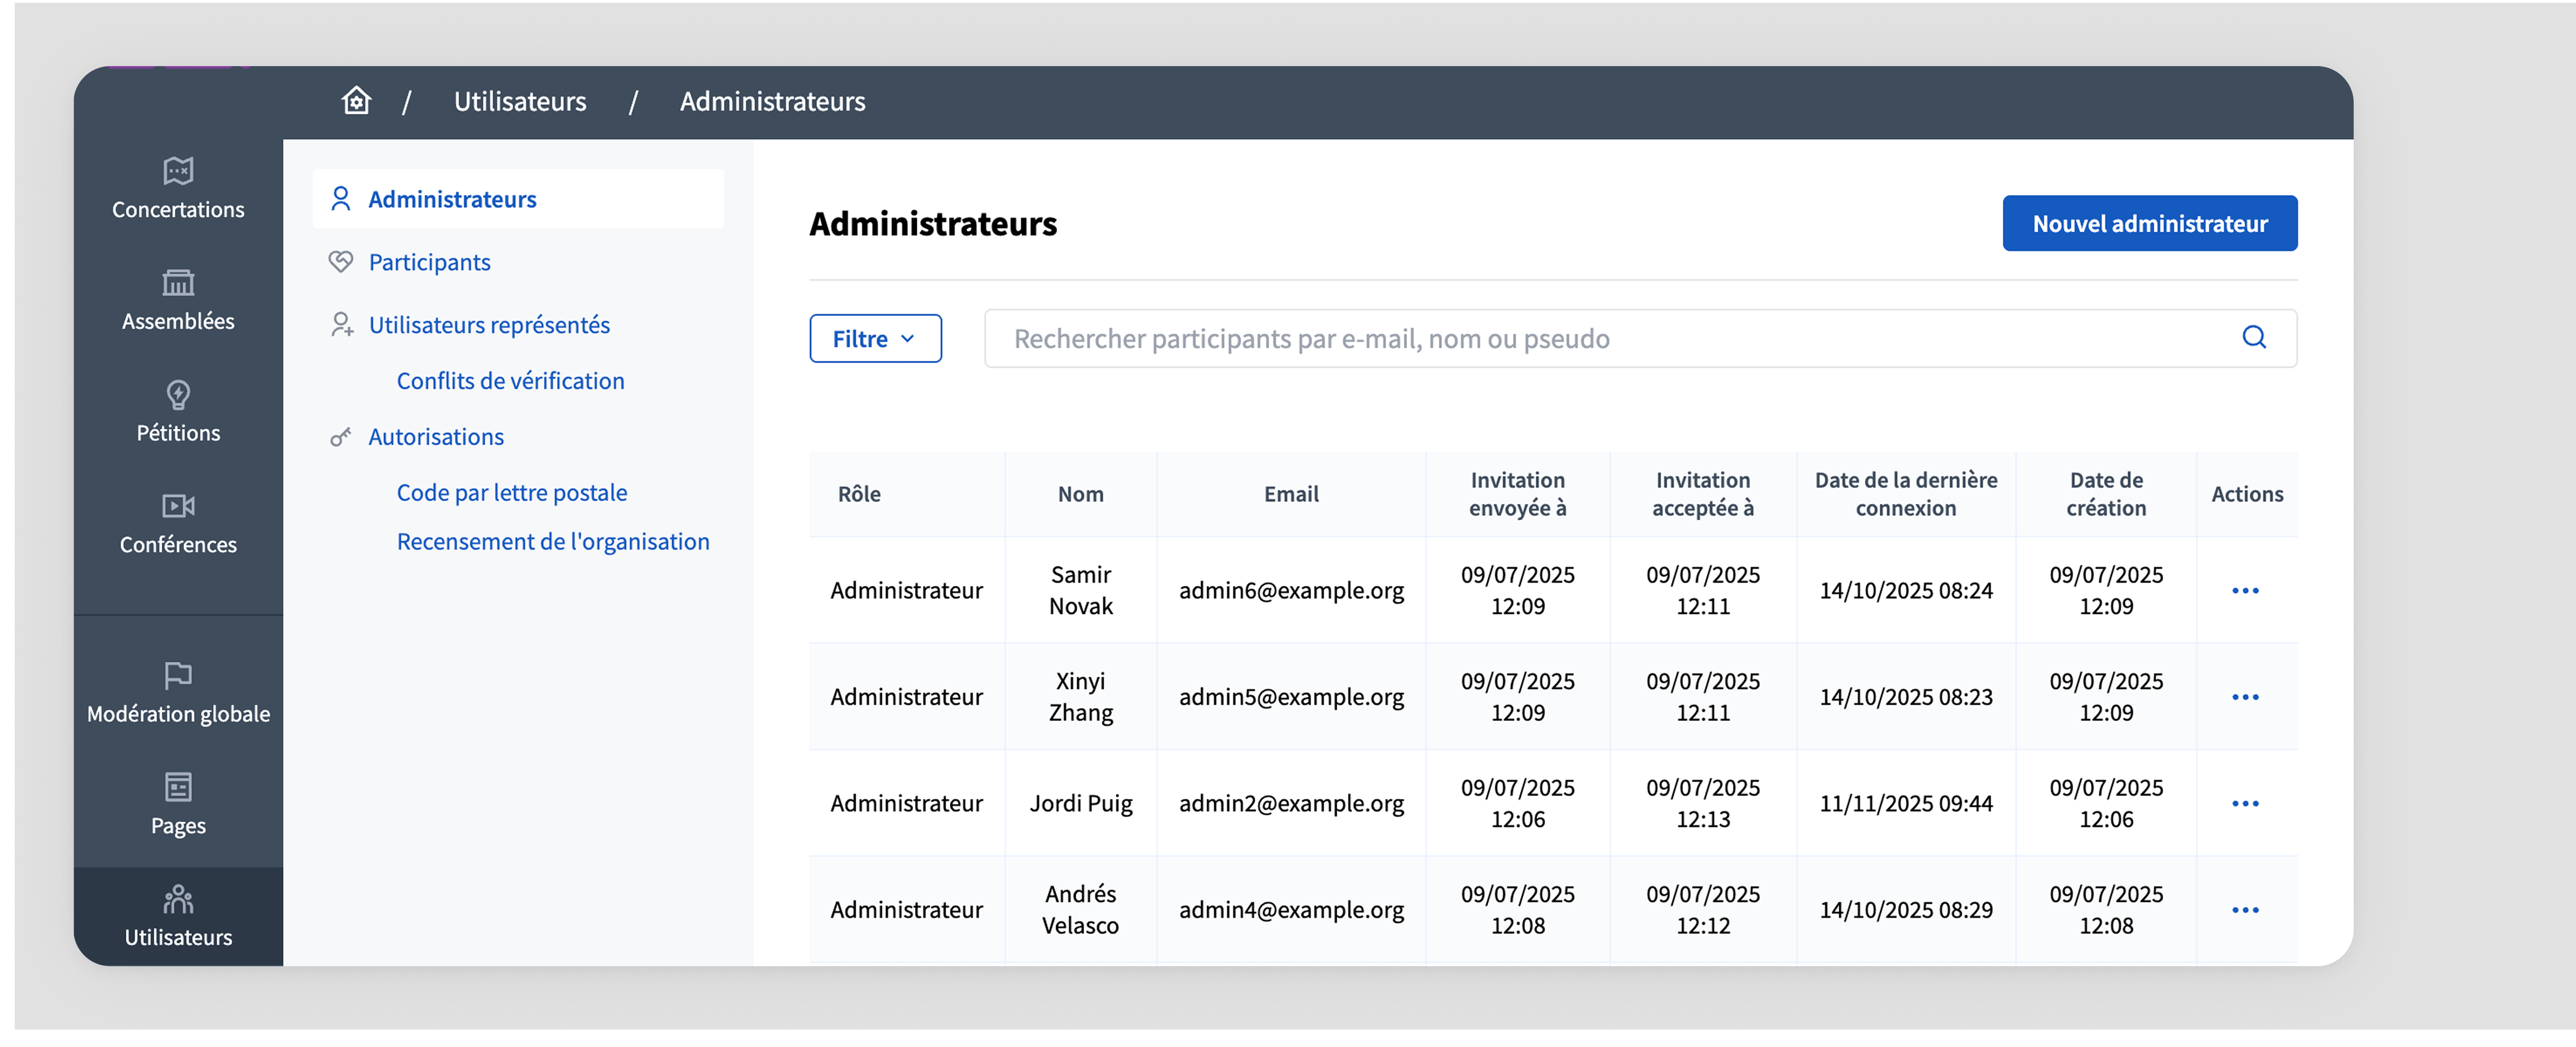Click the Pages label in sidebar

pos(178,826)
